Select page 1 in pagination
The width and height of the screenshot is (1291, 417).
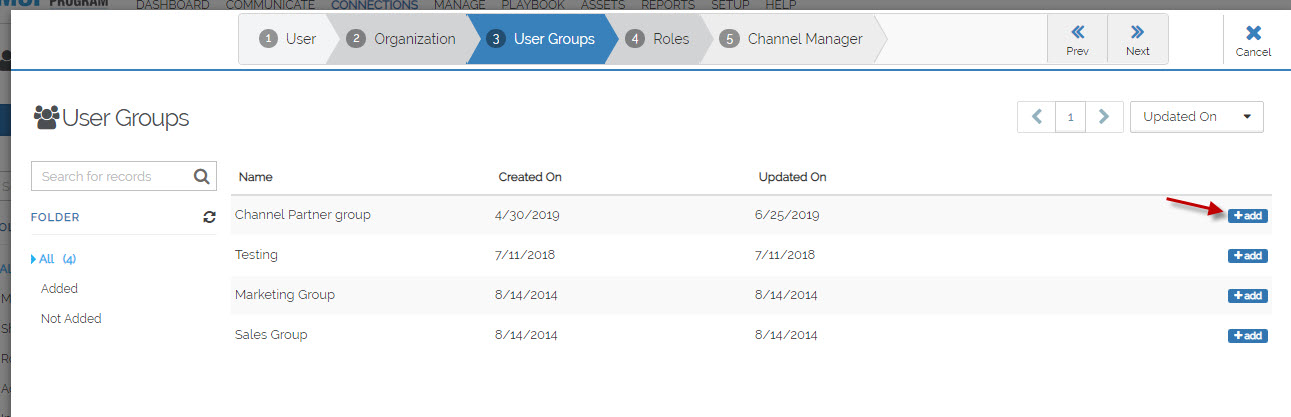click(x=1070, y=117)
